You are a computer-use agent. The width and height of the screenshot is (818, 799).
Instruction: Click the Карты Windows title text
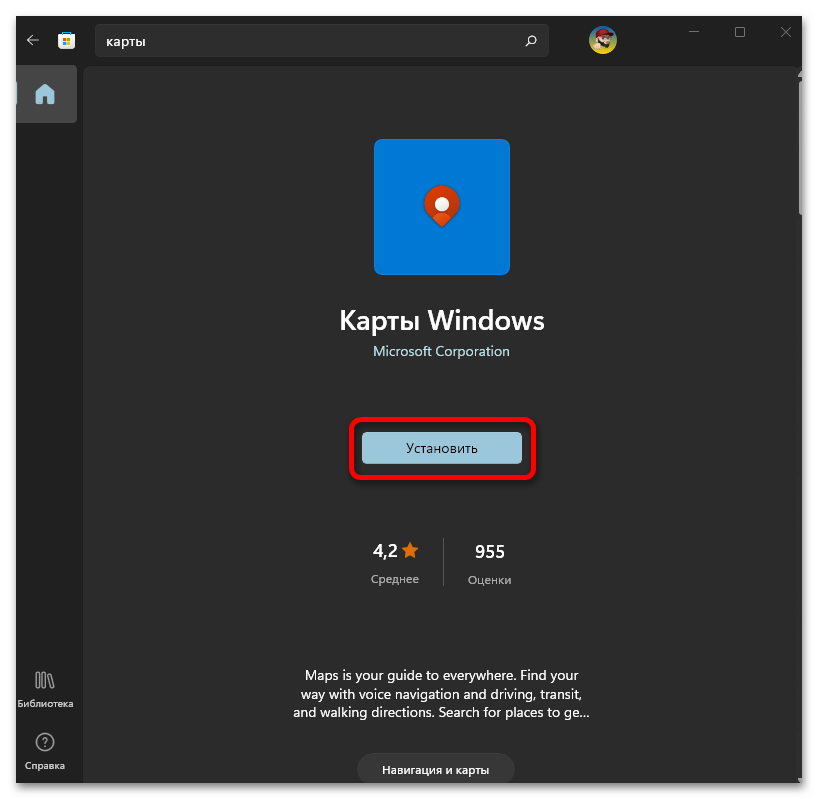tap(441, 321)
